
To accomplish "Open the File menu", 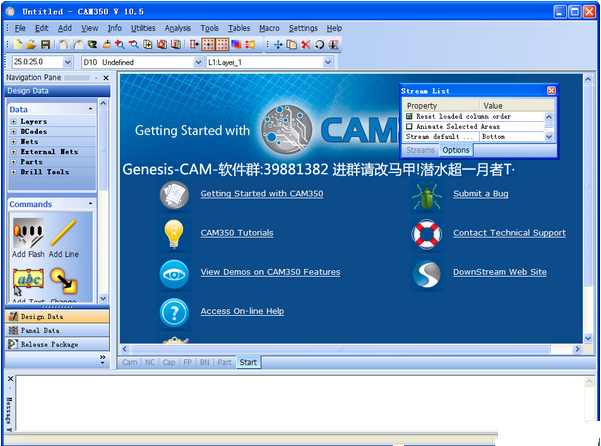I will point(20,28).
